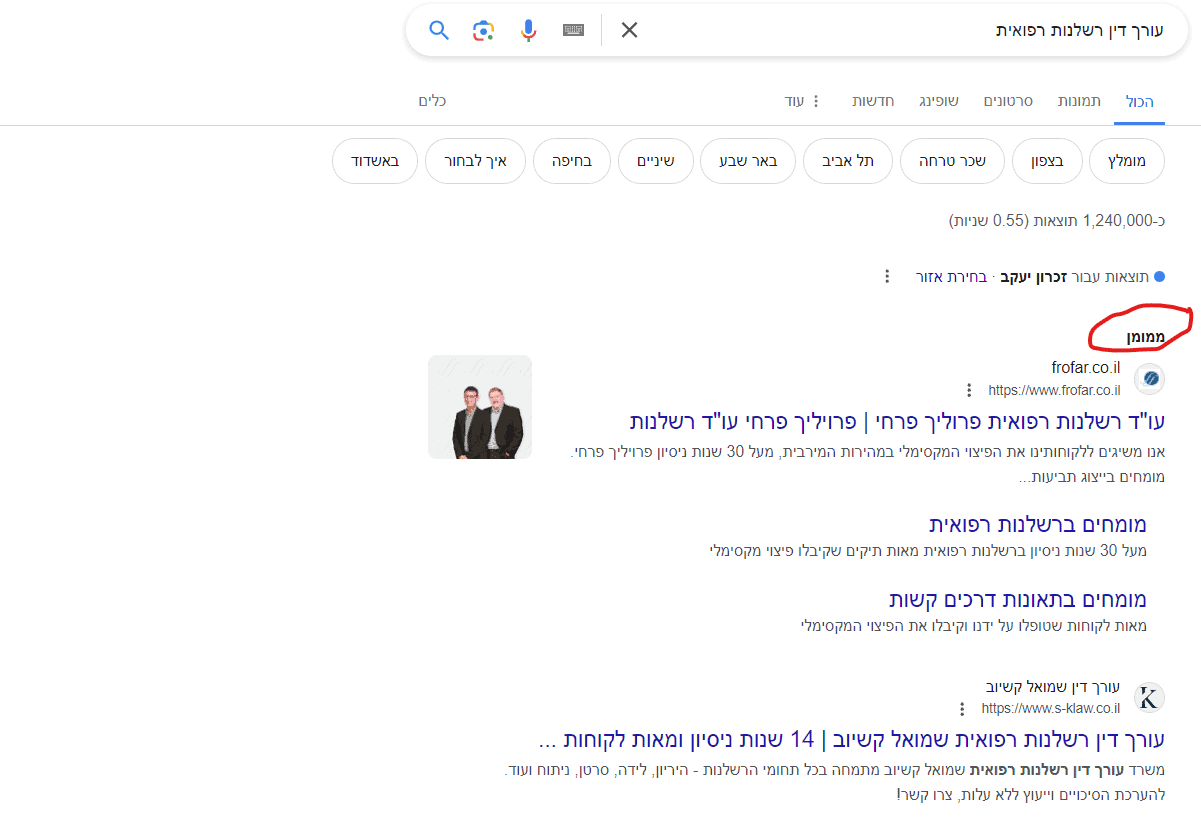Clear the search query with X
Viewport: 1201px width, 828px height.
coord(629,30)
